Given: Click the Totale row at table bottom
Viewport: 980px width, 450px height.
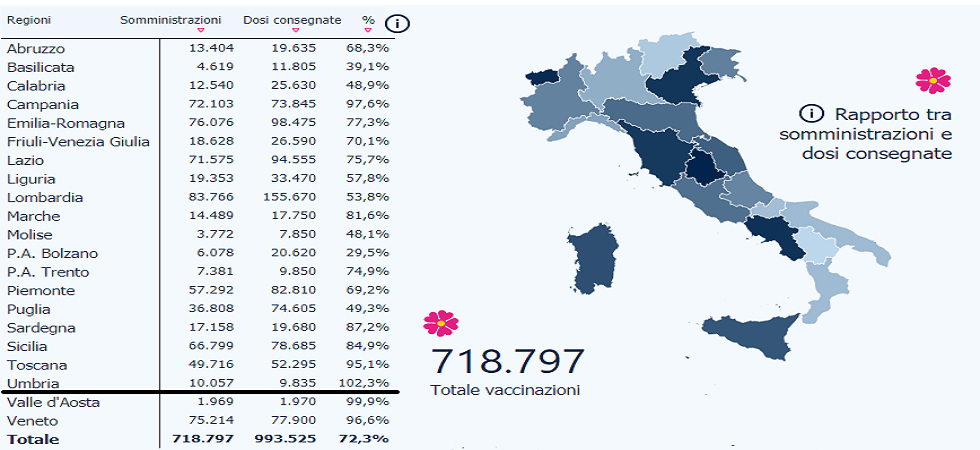Looking at the screenshot, I should (33, 439).
